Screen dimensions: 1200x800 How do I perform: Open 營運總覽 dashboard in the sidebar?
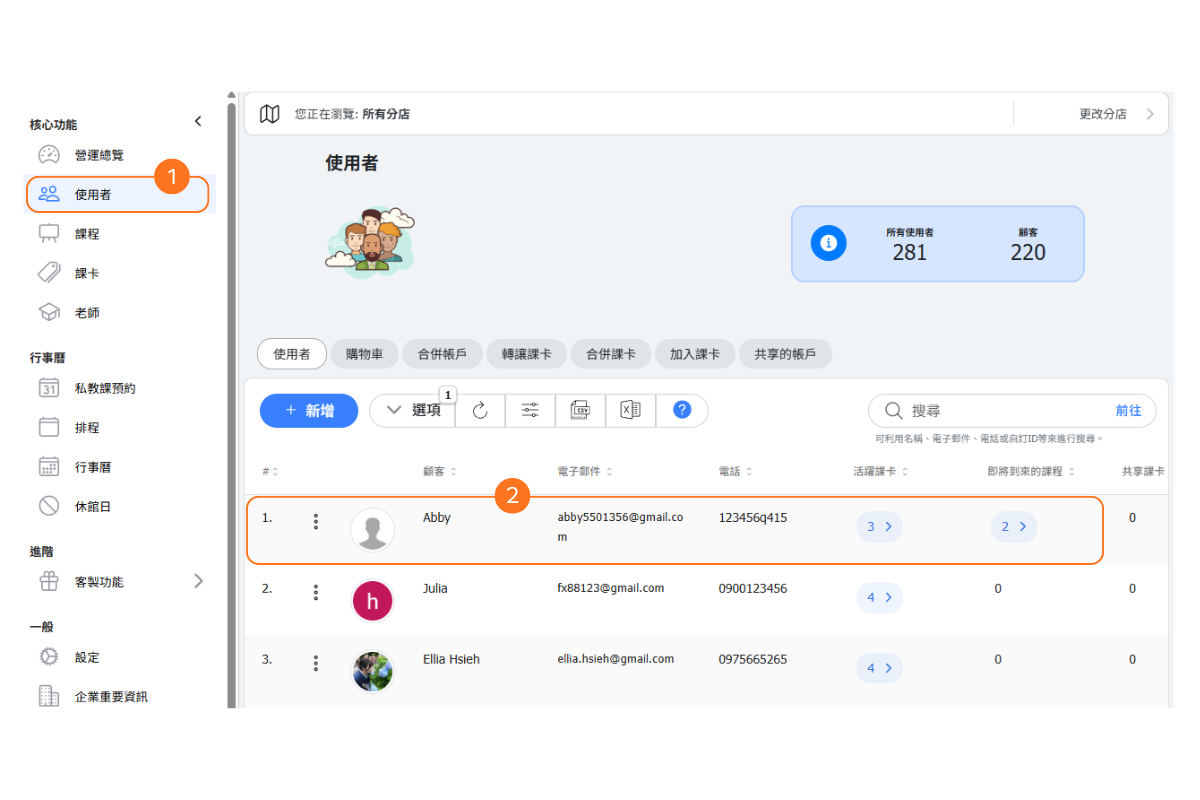pyautogui.click(x=99, y=155)
